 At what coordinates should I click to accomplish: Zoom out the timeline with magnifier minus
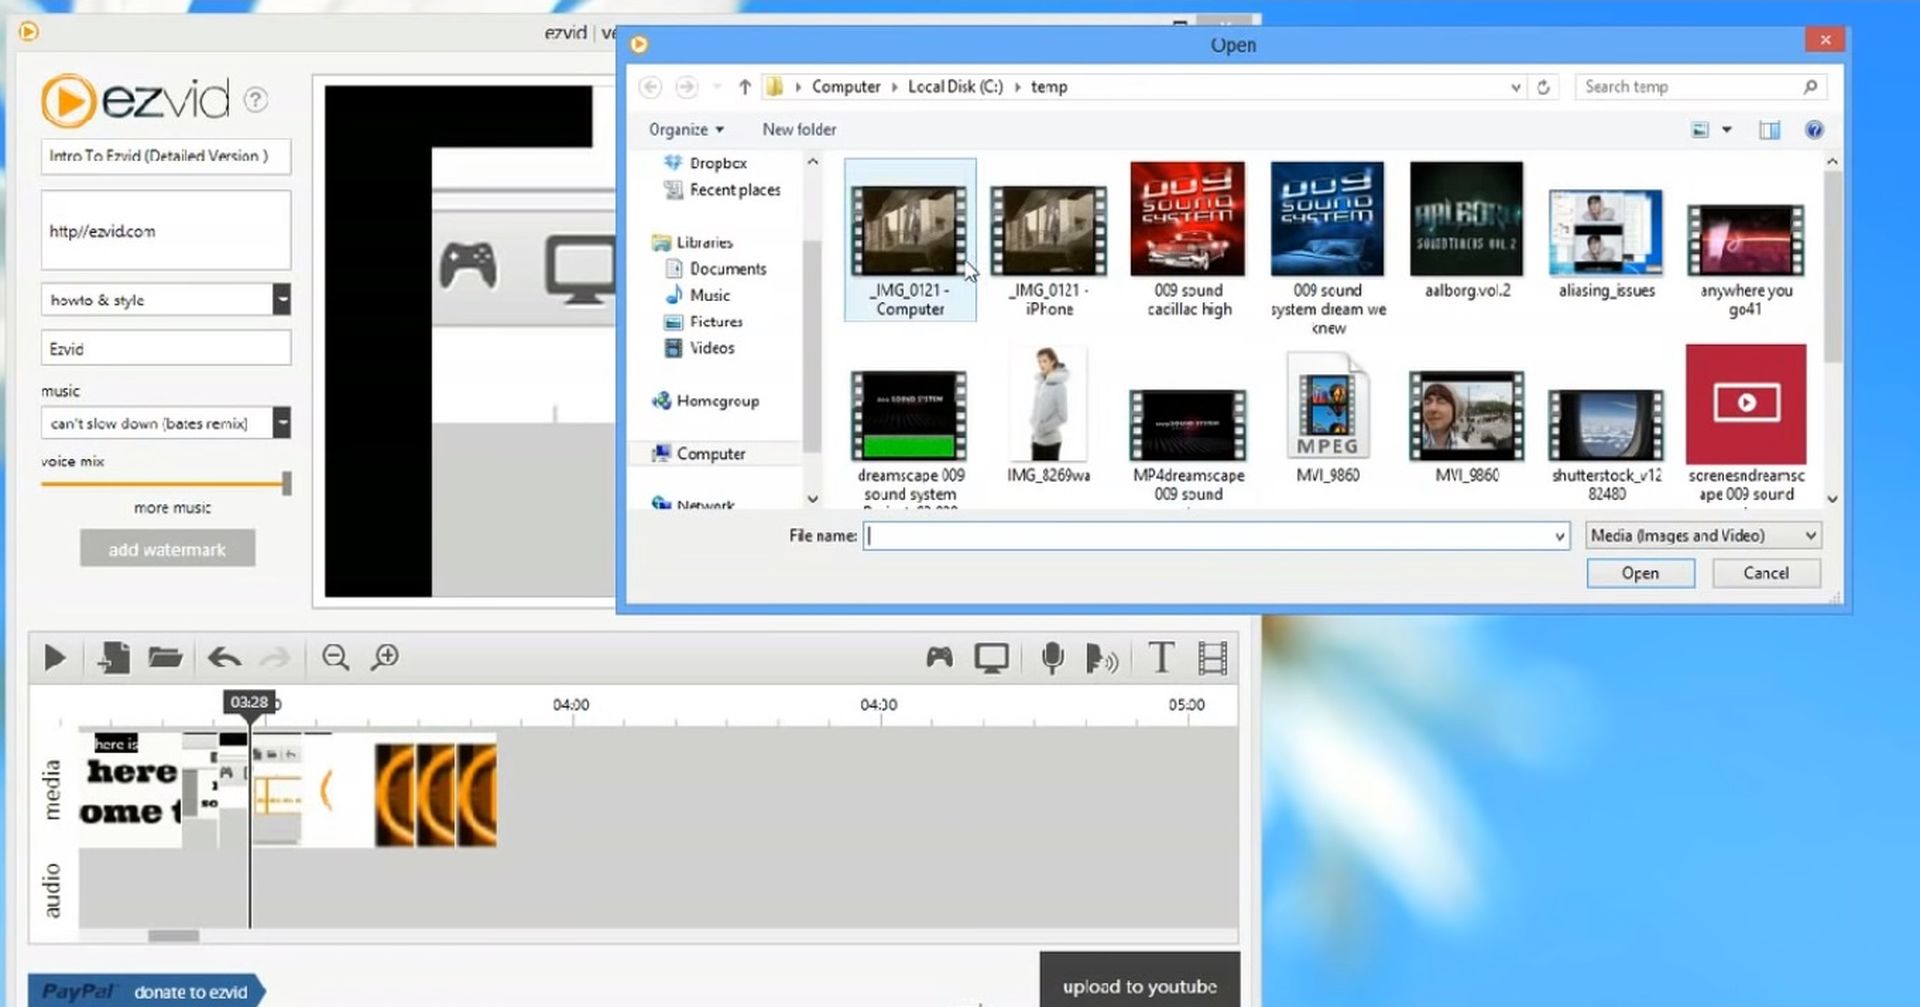[335, 658]
